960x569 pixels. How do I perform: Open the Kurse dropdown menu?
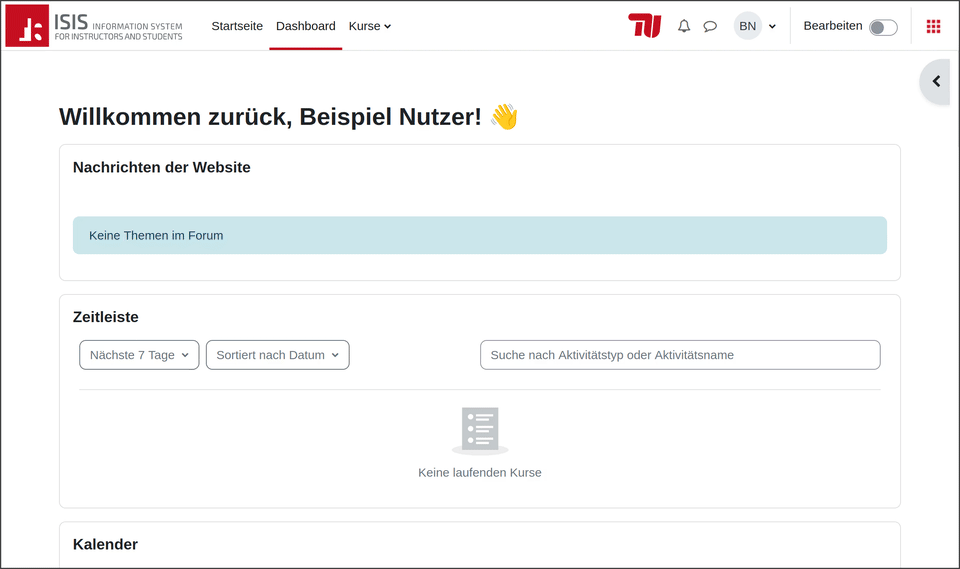pyautogui.click(x=370, y=26)
